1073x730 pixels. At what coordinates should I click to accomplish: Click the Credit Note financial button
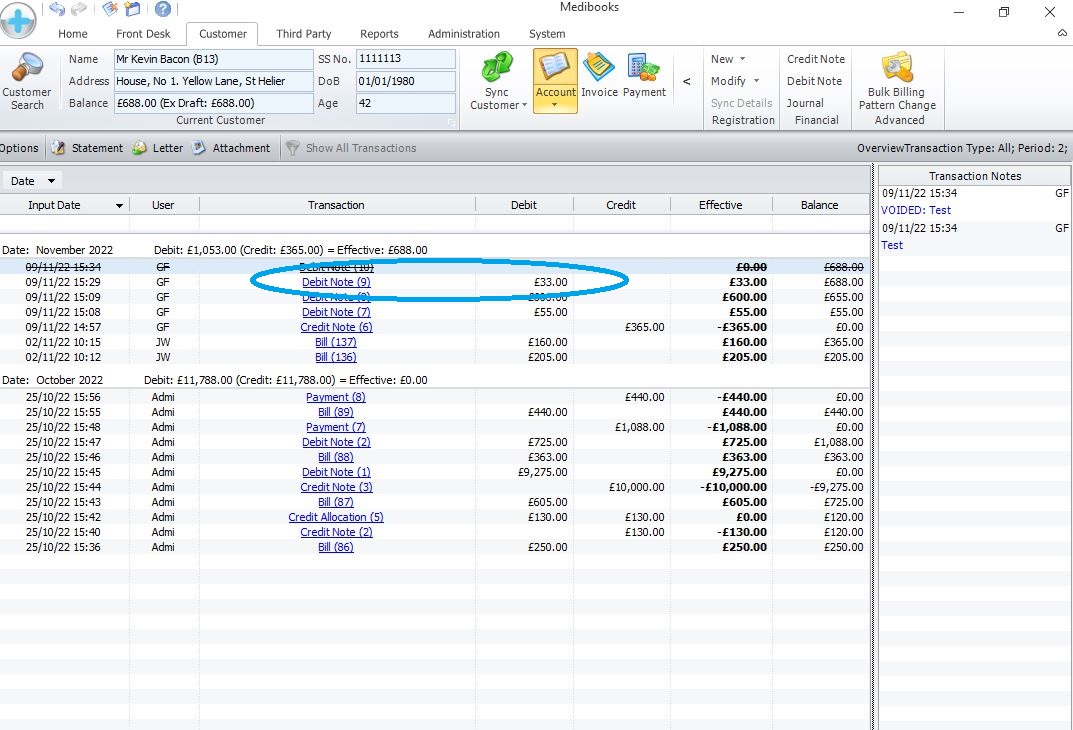pyautogui.click(x=815, y=59)
